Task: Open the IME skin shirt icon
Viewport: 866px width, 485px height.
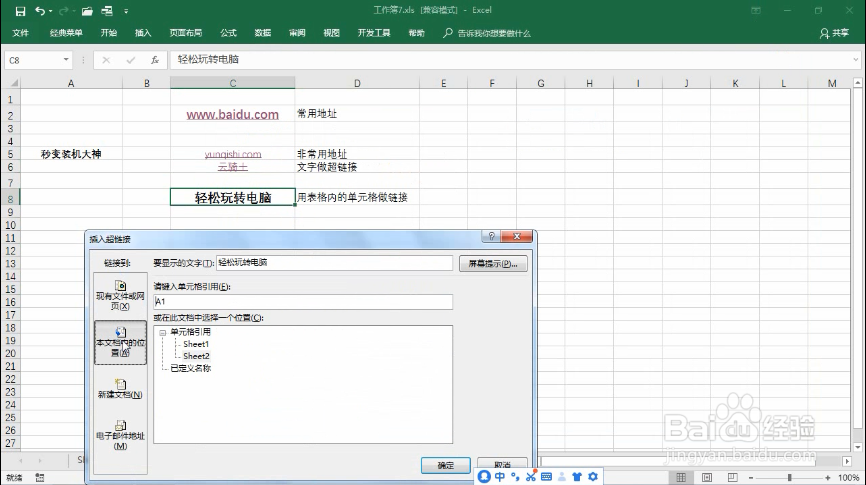Action: click(577, 477)
